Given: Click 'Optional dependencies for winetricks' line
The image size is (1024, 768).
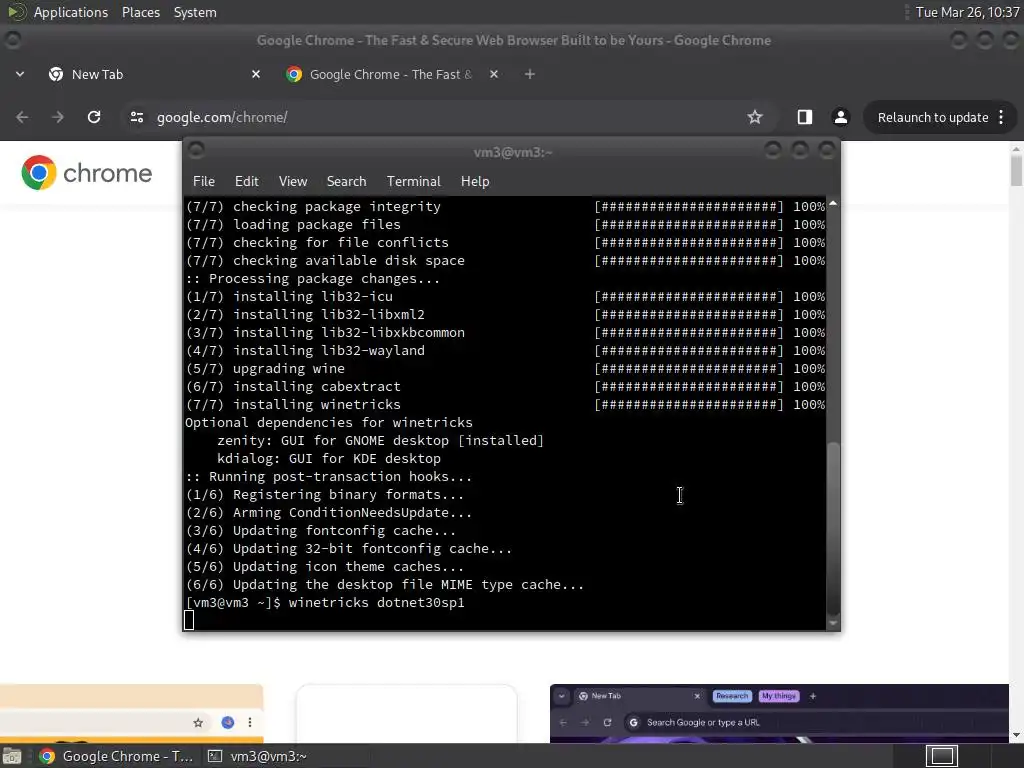Looking at the screenshot, I should tap(328, 423).
